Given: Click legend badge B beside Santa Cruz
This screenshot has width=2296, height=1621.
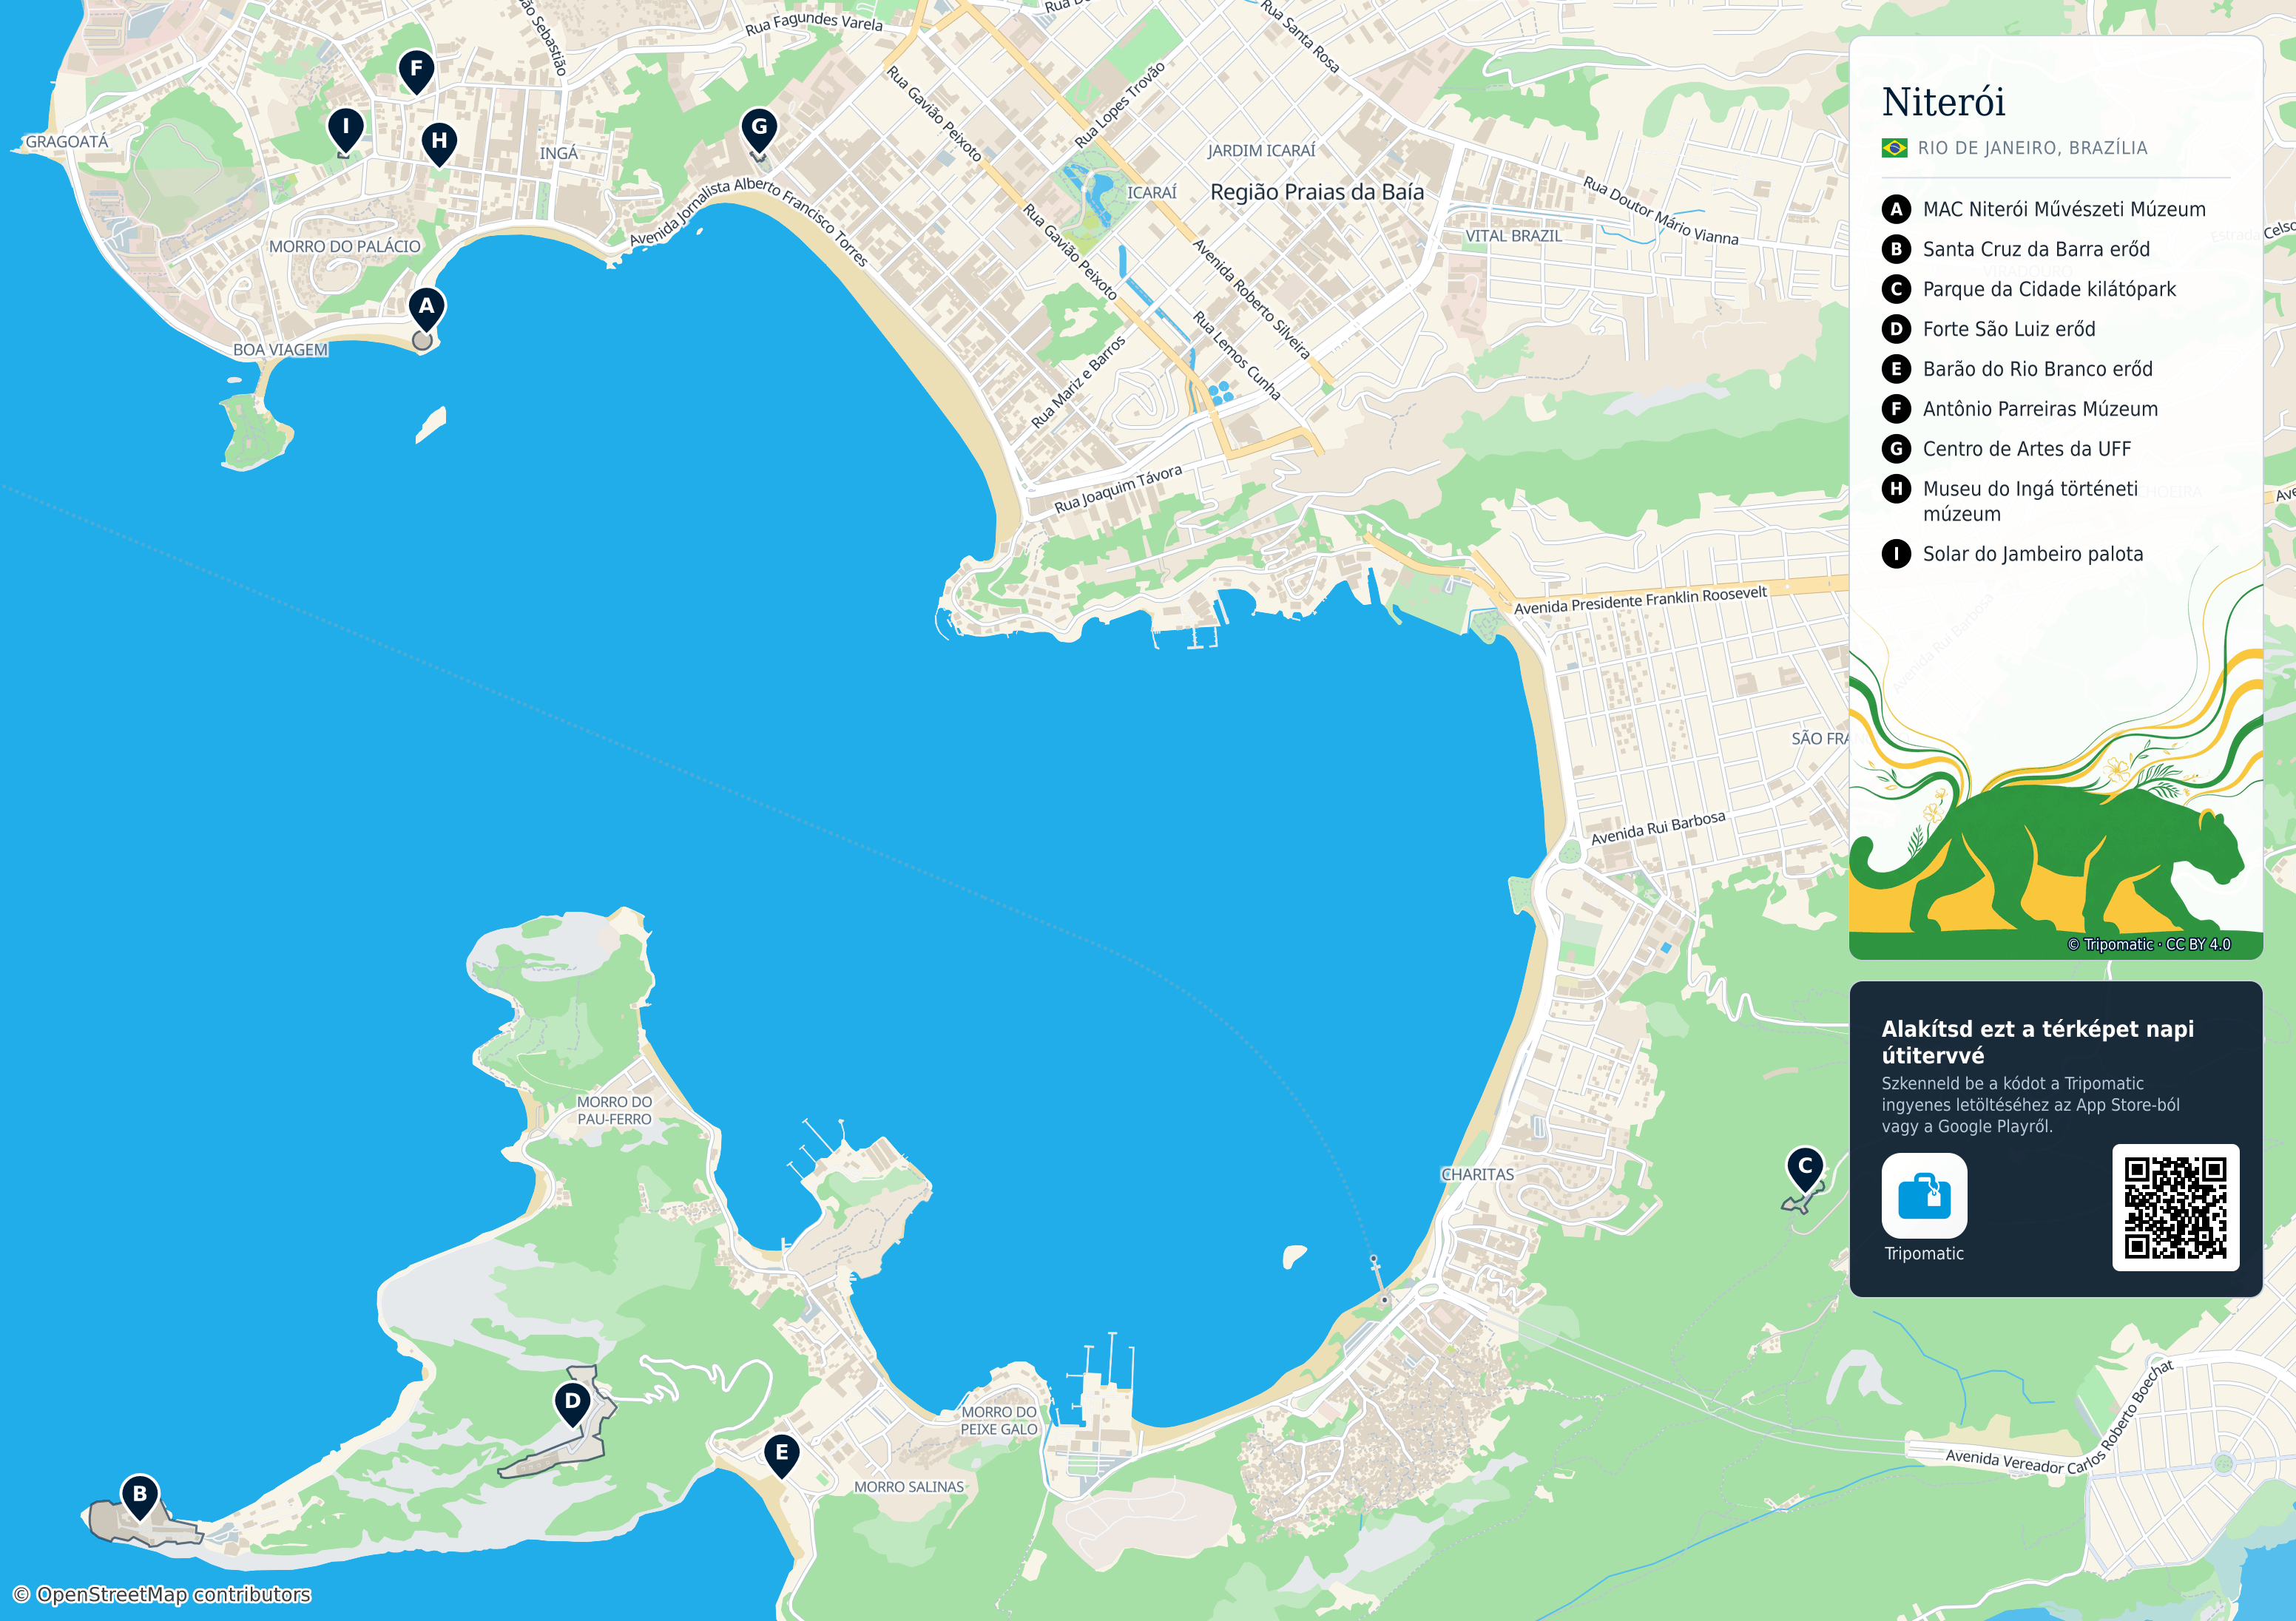Looking at the screenshot, I should click(1896, 249).
